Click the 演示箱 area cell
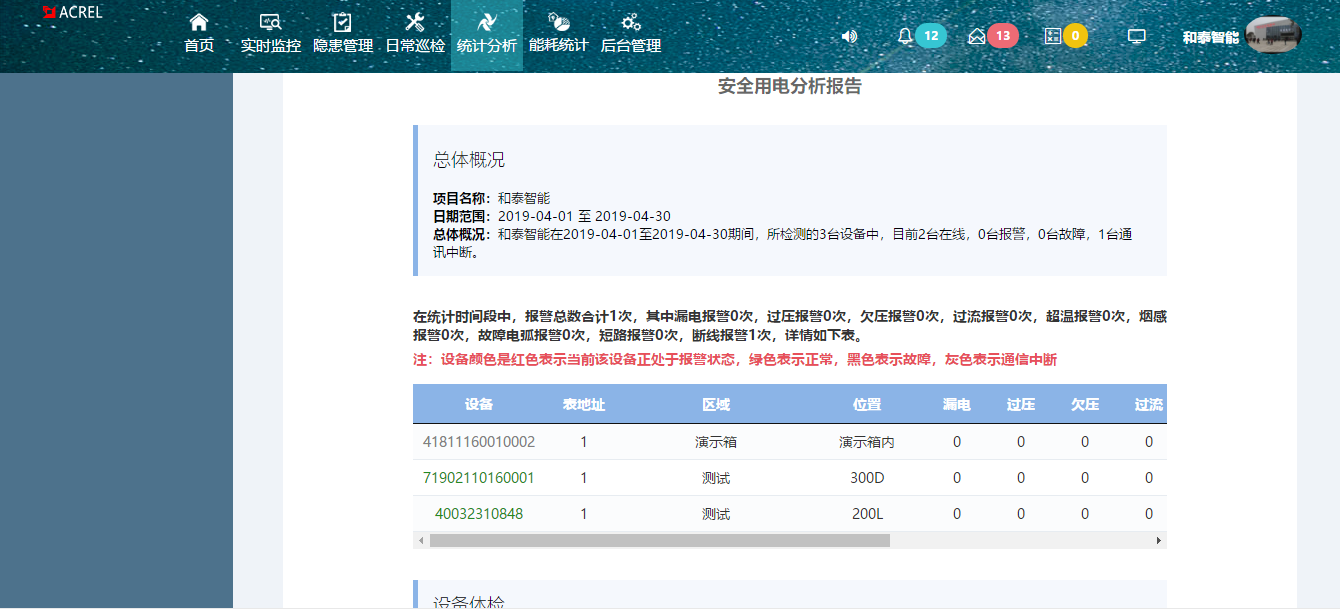Screen dimensions: 1340x609 tap(716, 442)
